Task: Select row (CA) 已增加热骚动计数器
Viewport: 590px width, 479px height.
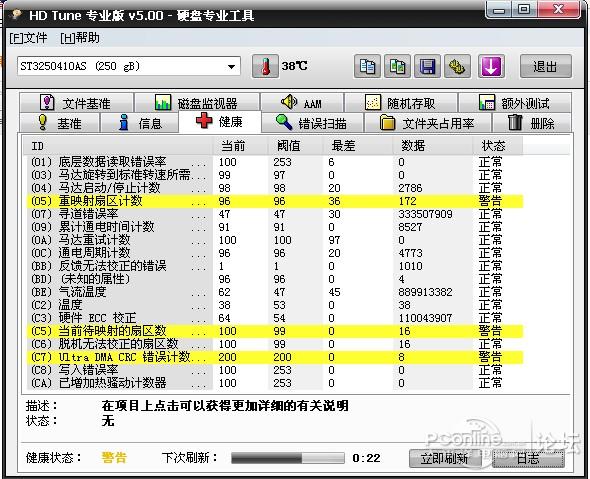Action: tap(275, 383)
